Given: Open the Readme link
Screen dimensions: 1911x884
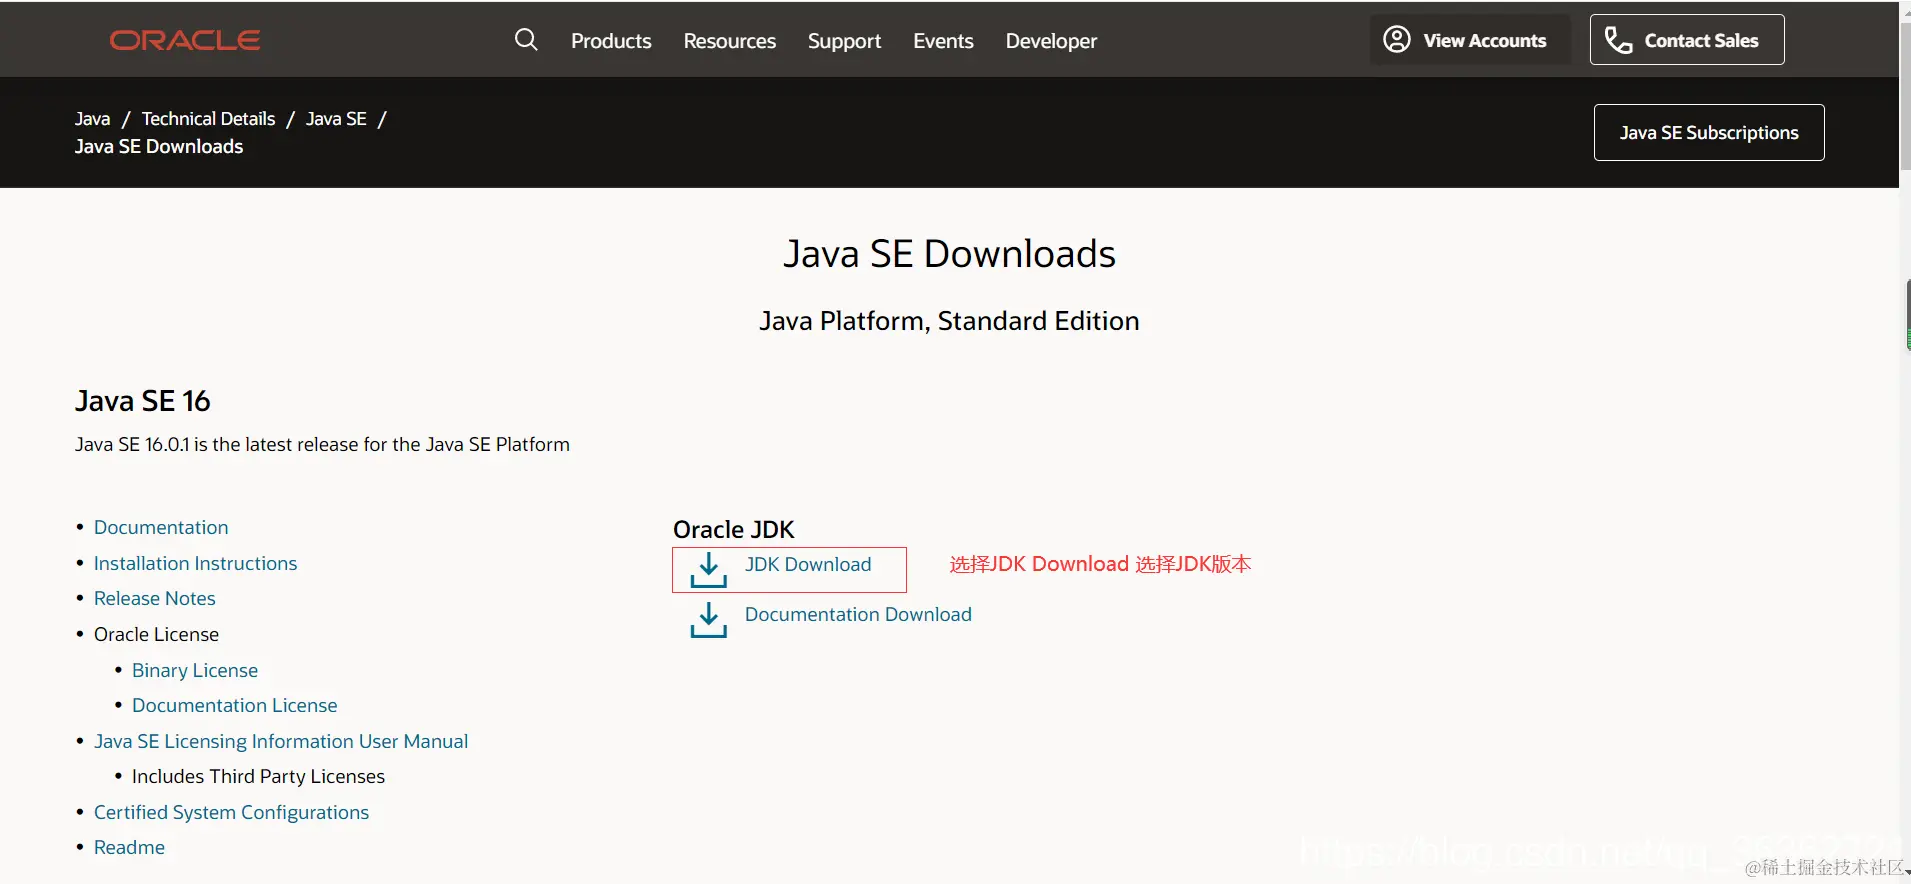Looking at the screenshot, I should (x=129, y=847).
